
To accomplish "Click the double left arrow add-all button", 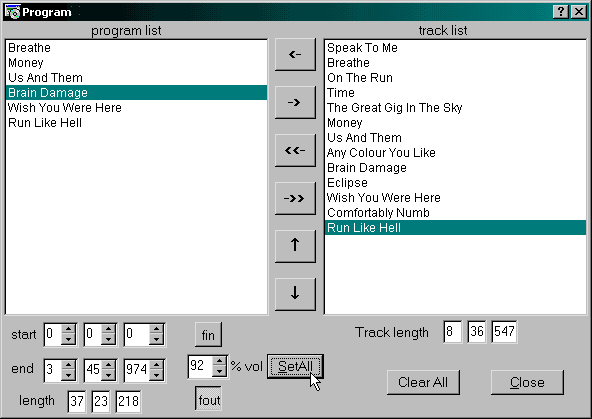I will click(295, 150).
